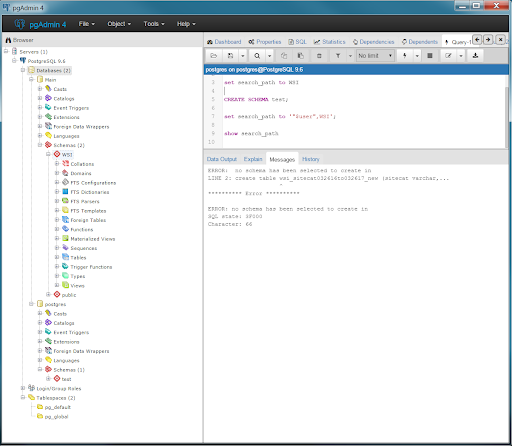Image resolution: width=512 pixels, height=446 pixels.
Task: Click the Find magnifier icon
Action: coord(257,56)
